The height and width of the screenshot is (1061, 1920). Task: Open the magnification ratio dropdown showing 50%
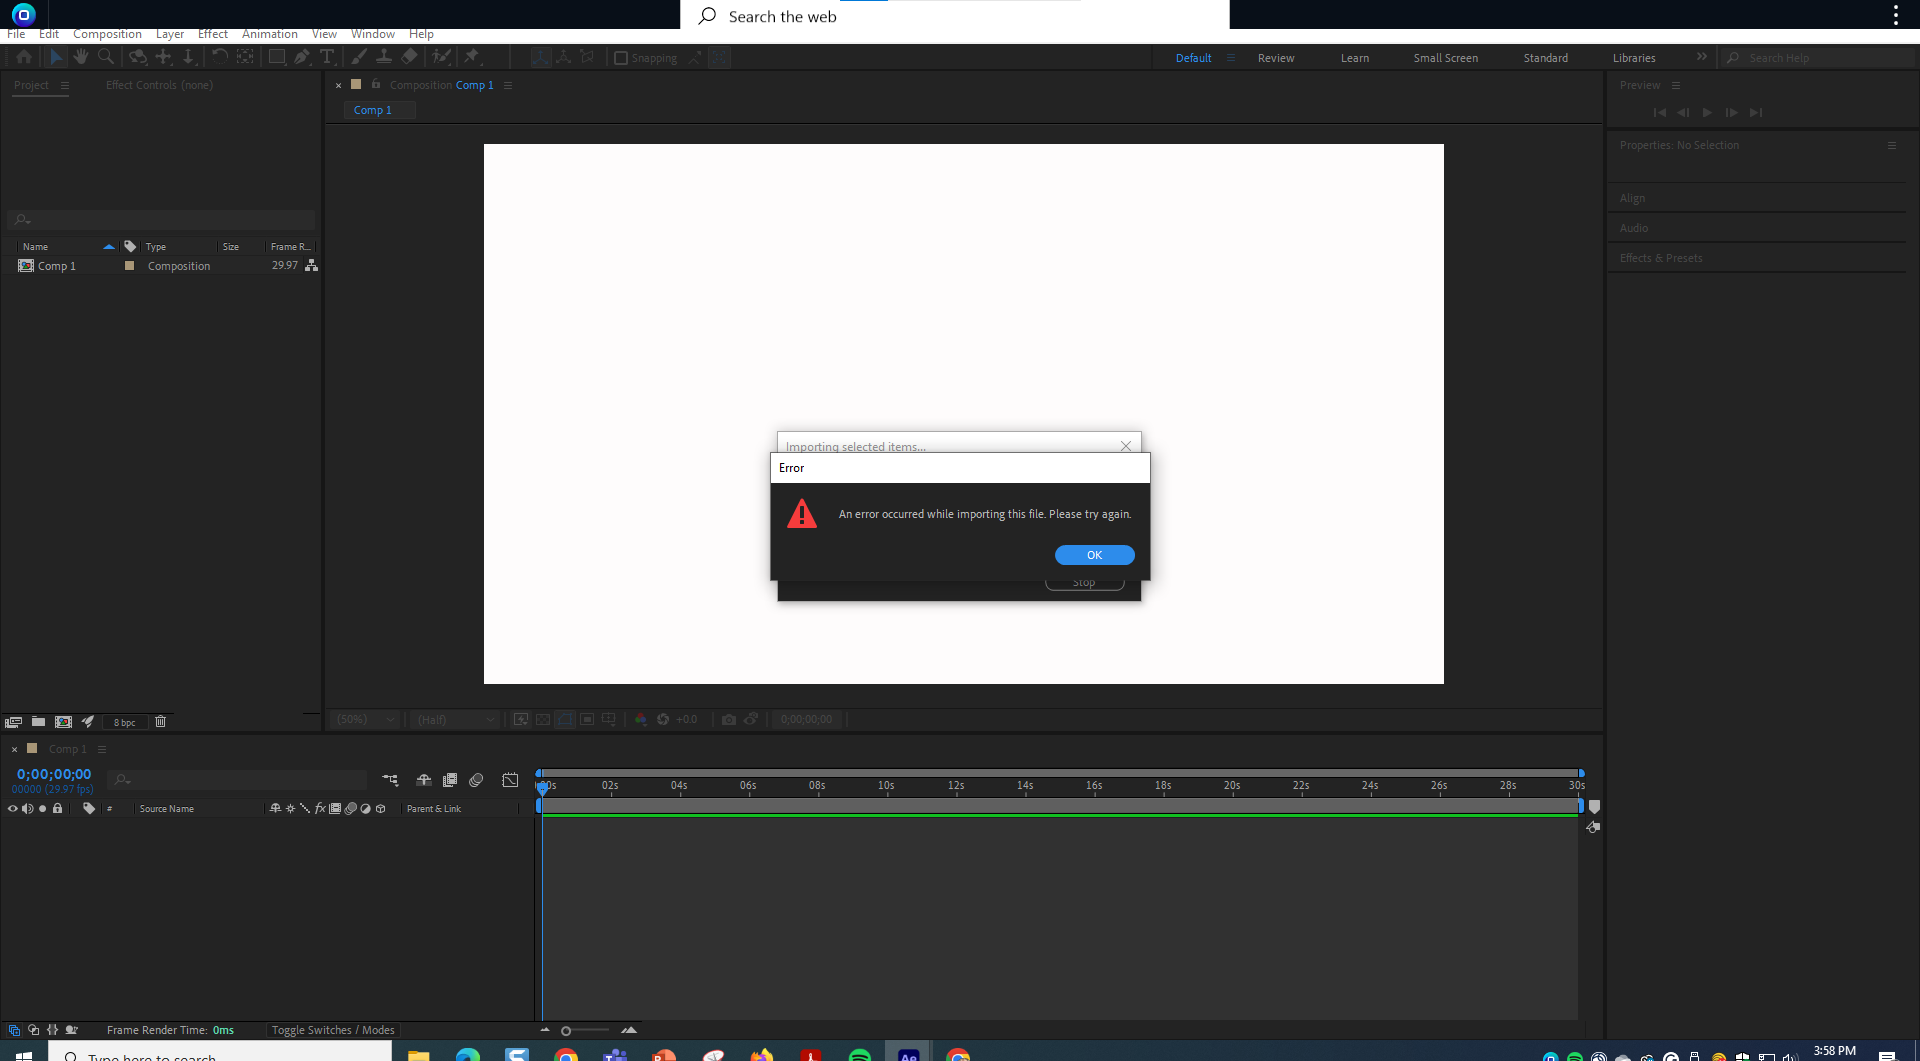[x=364, y=719]
